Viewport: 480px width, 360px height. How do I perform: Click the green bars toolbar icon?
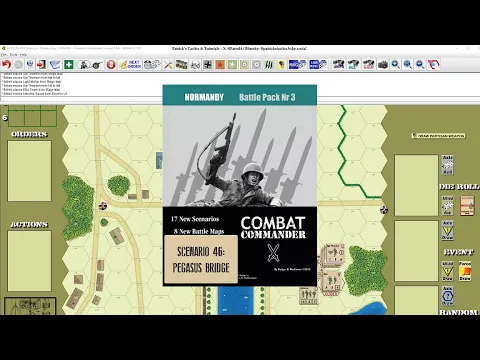coord(269,64)
